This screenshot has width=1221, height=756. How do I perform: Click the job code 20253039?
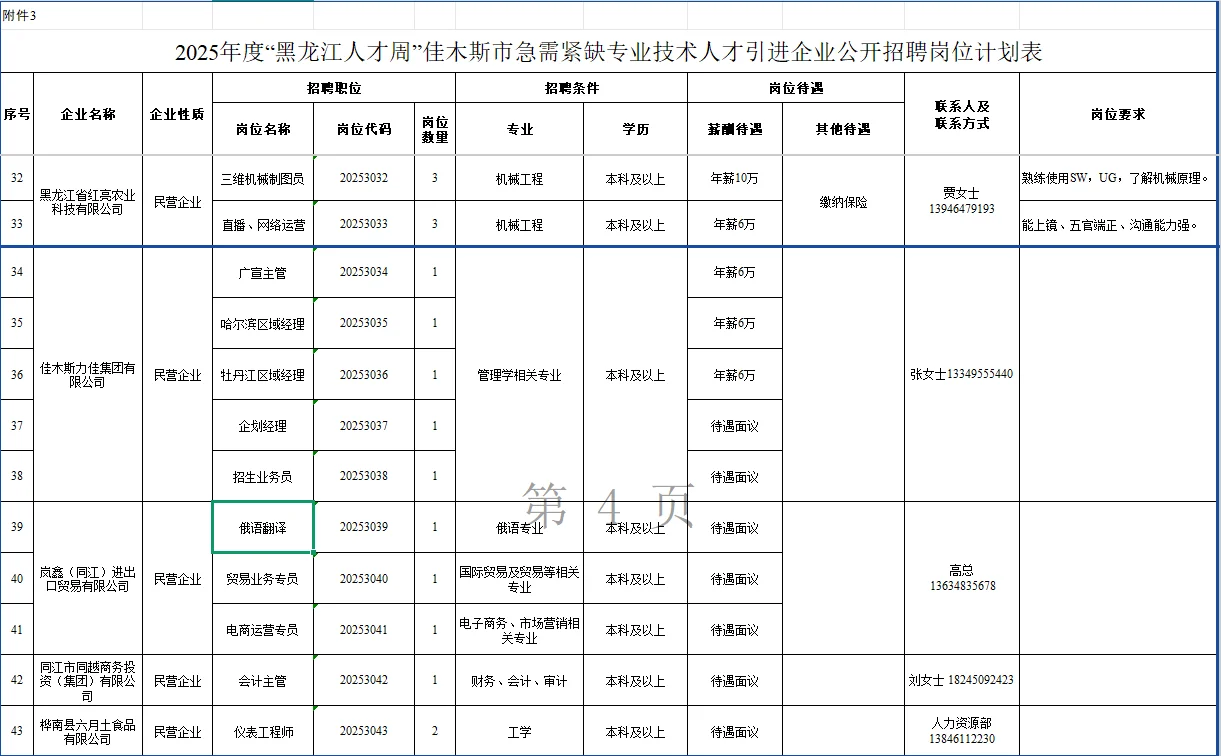(x=364, y=527)
